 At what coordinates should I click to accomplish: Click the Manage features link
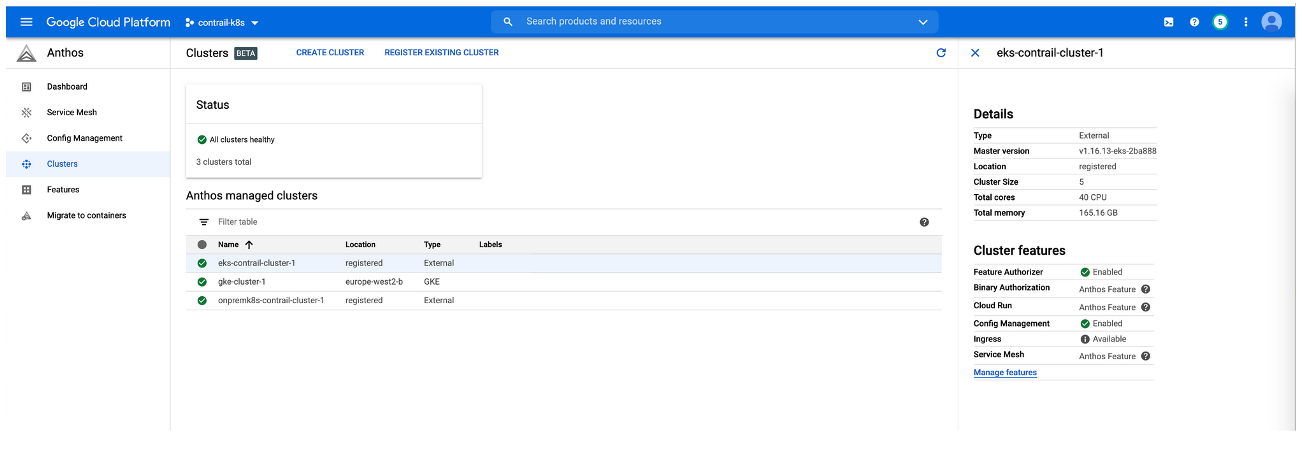pyautogui.click(x=1005, y=373)
